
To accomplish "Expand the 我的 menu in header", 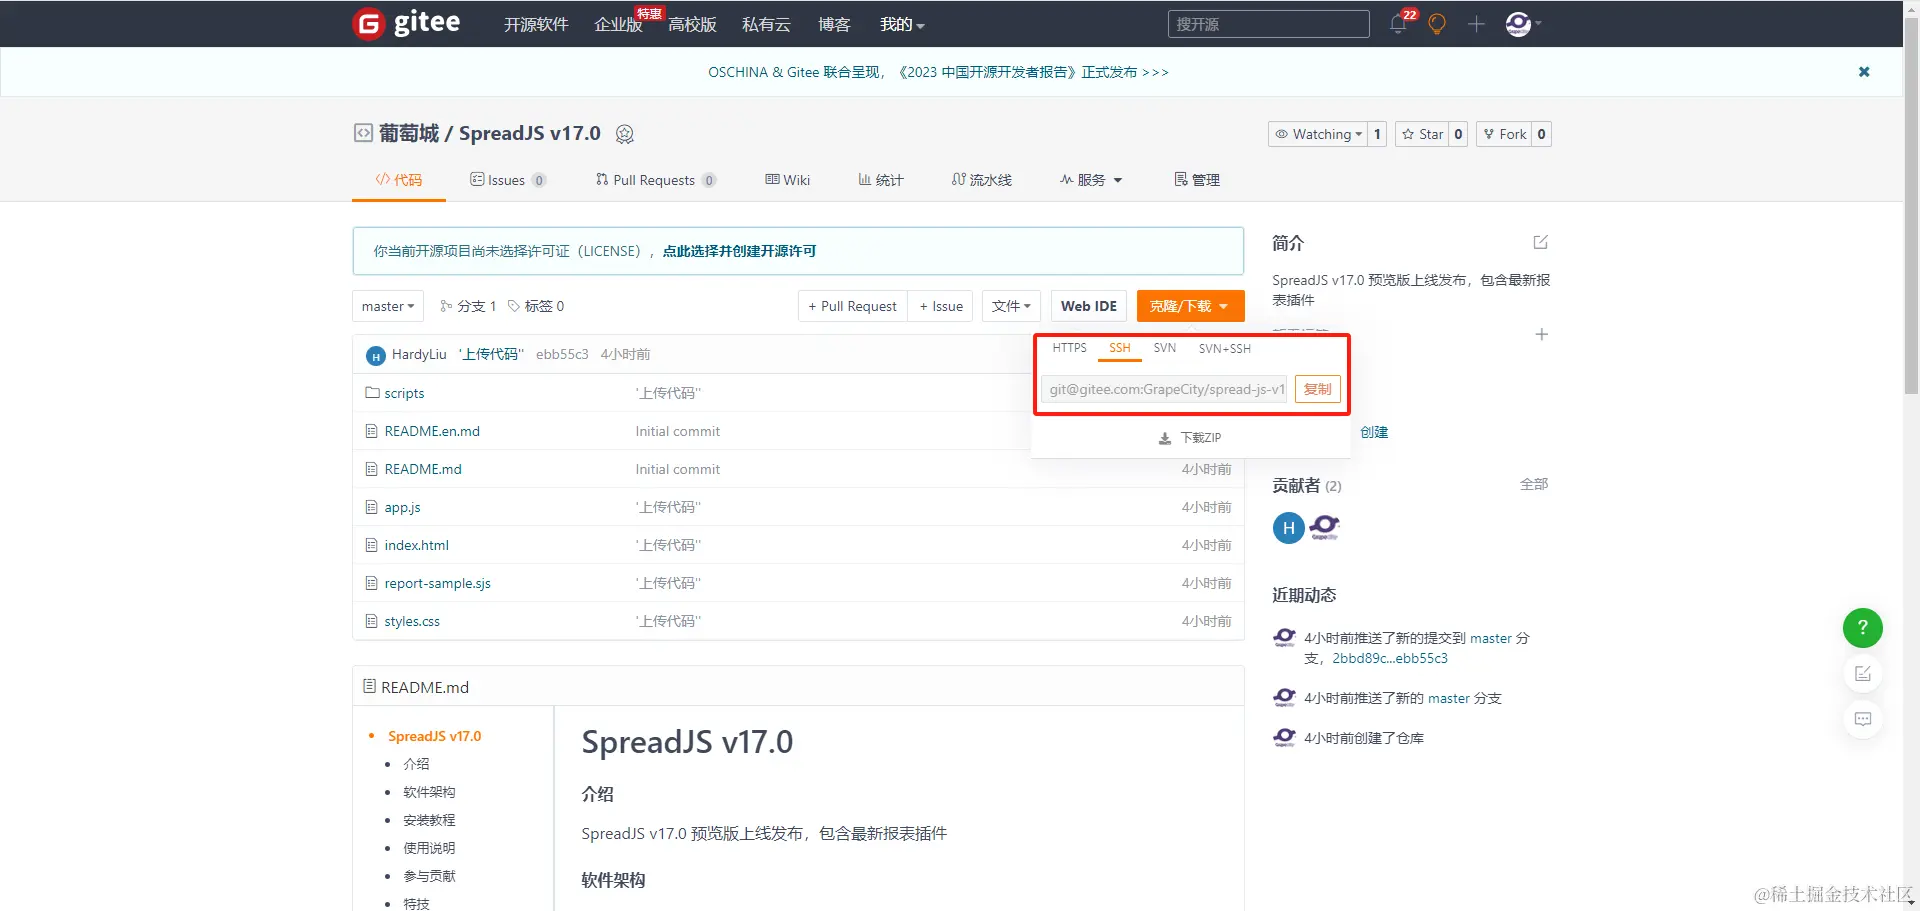I will (x=902, y=24).
